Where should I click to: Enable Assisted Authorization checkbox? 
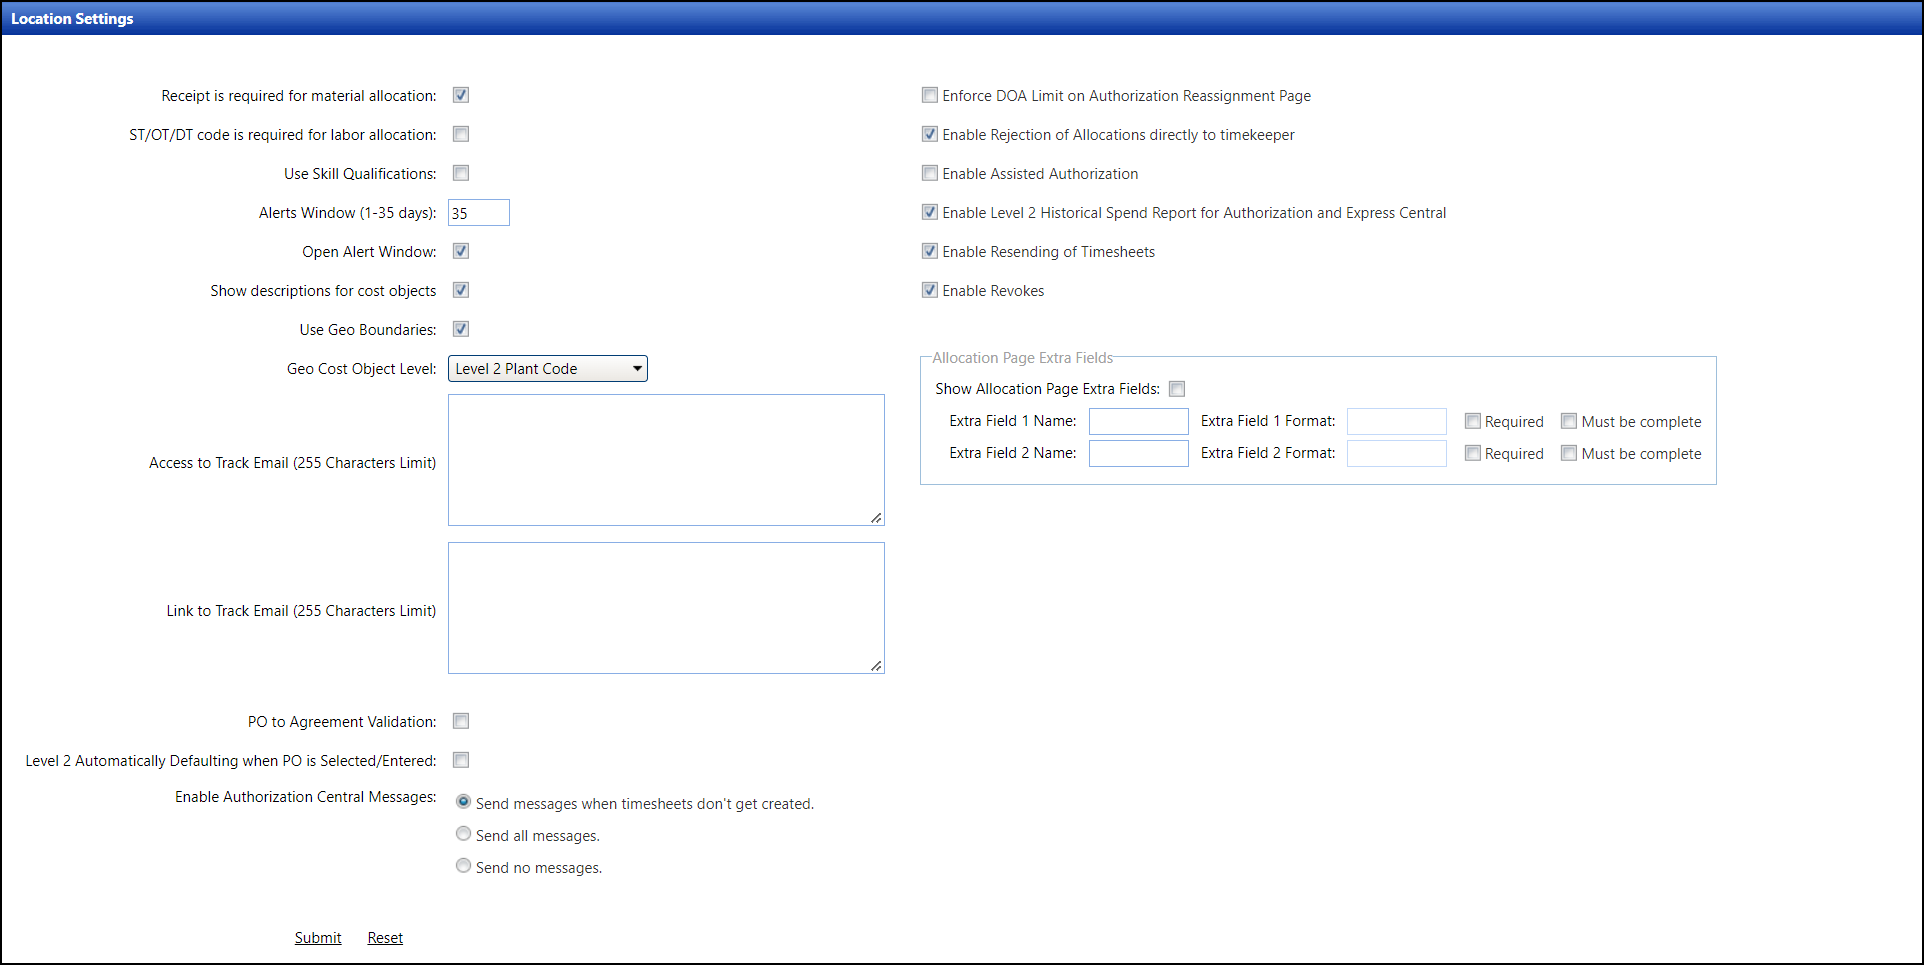[x=930, y=173]
